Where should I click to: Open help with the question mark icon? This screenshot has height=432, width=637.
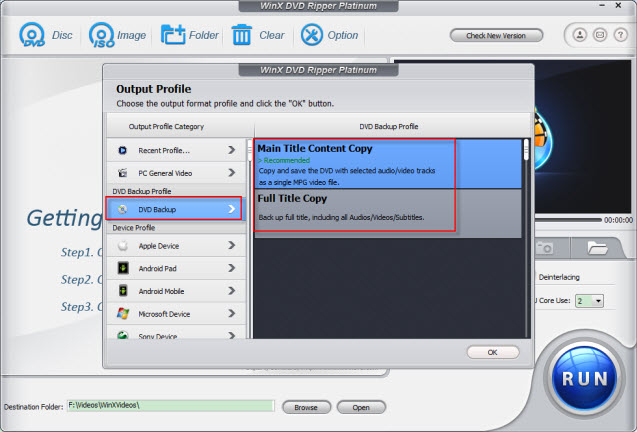[x=620, y=35]
